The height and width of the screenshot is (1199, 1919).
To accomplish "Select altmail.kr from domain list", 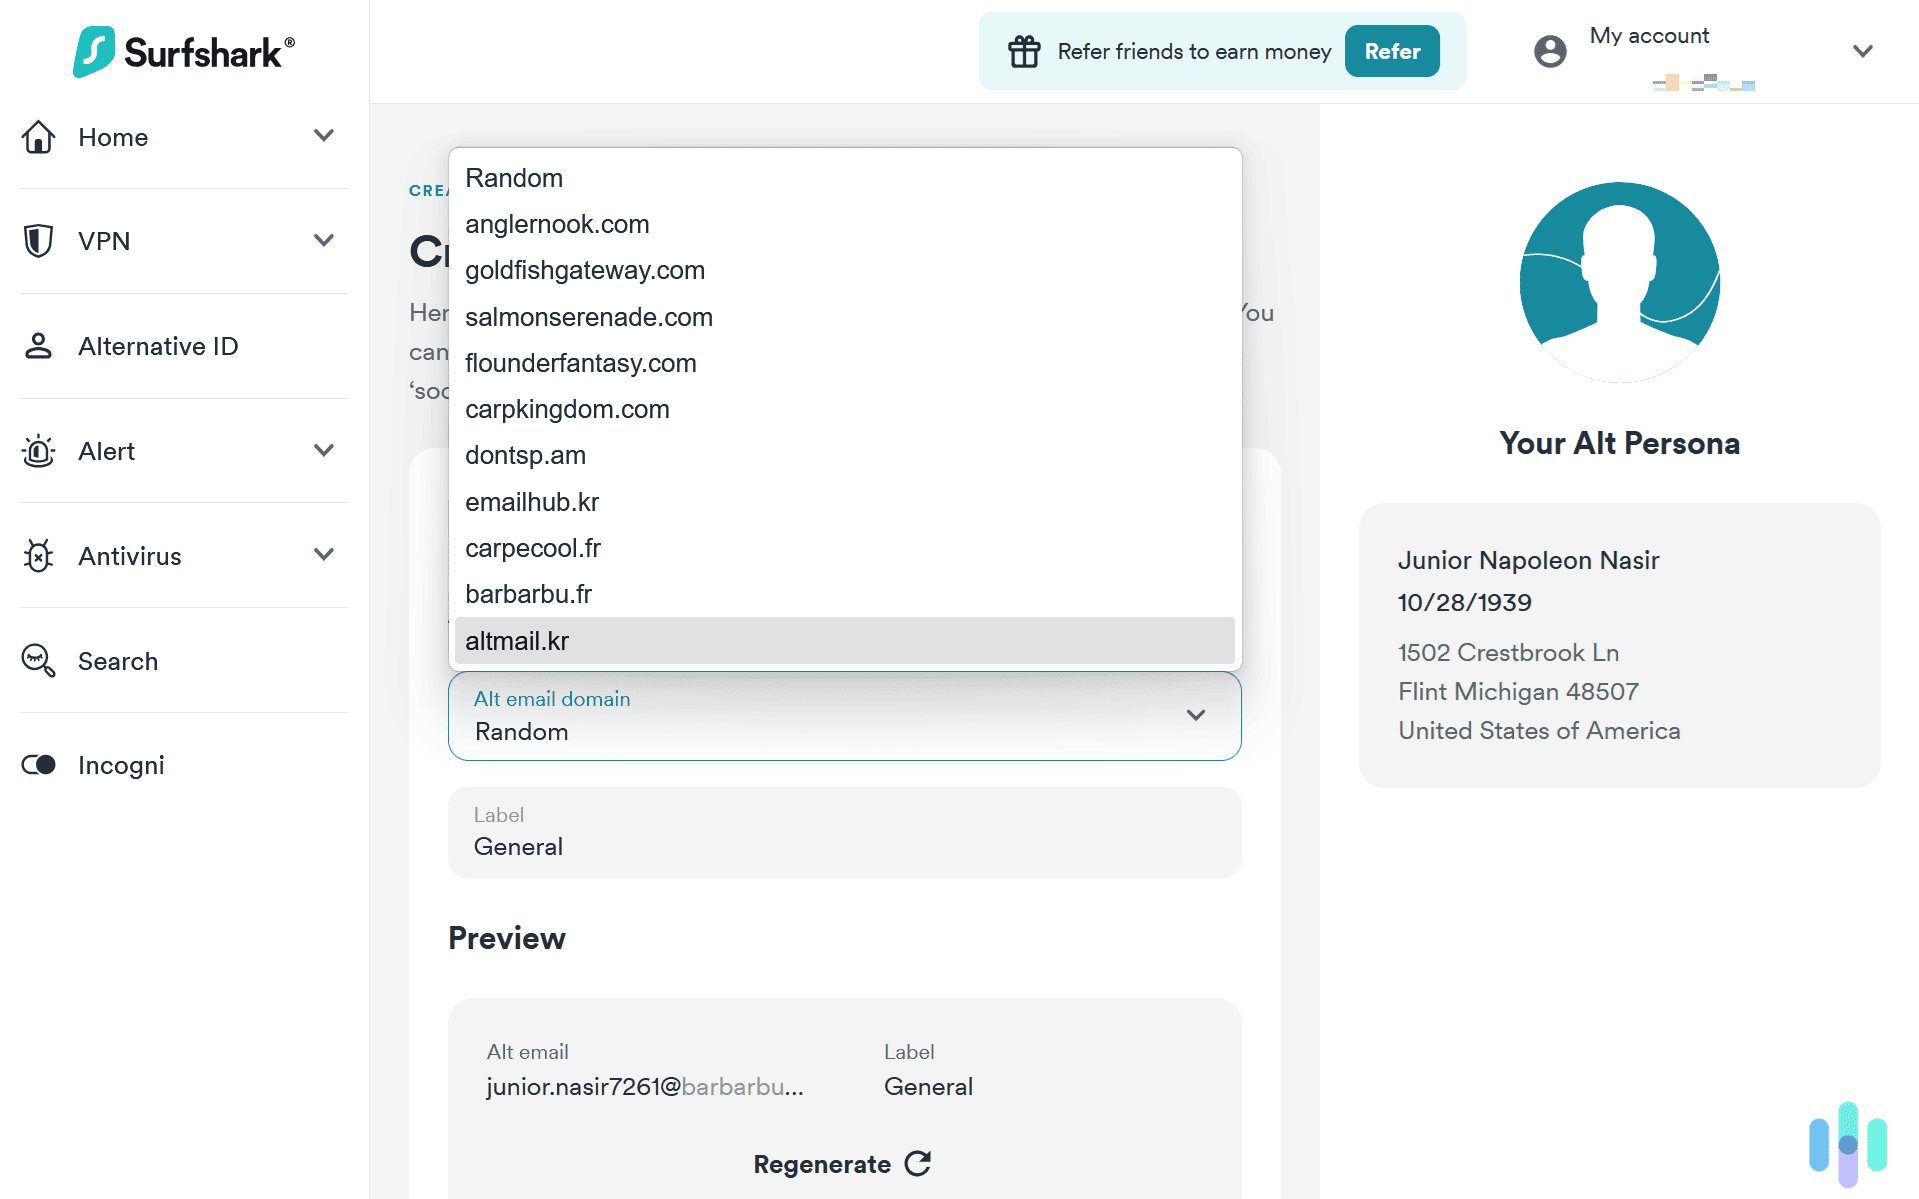I will tap(517, 641).
